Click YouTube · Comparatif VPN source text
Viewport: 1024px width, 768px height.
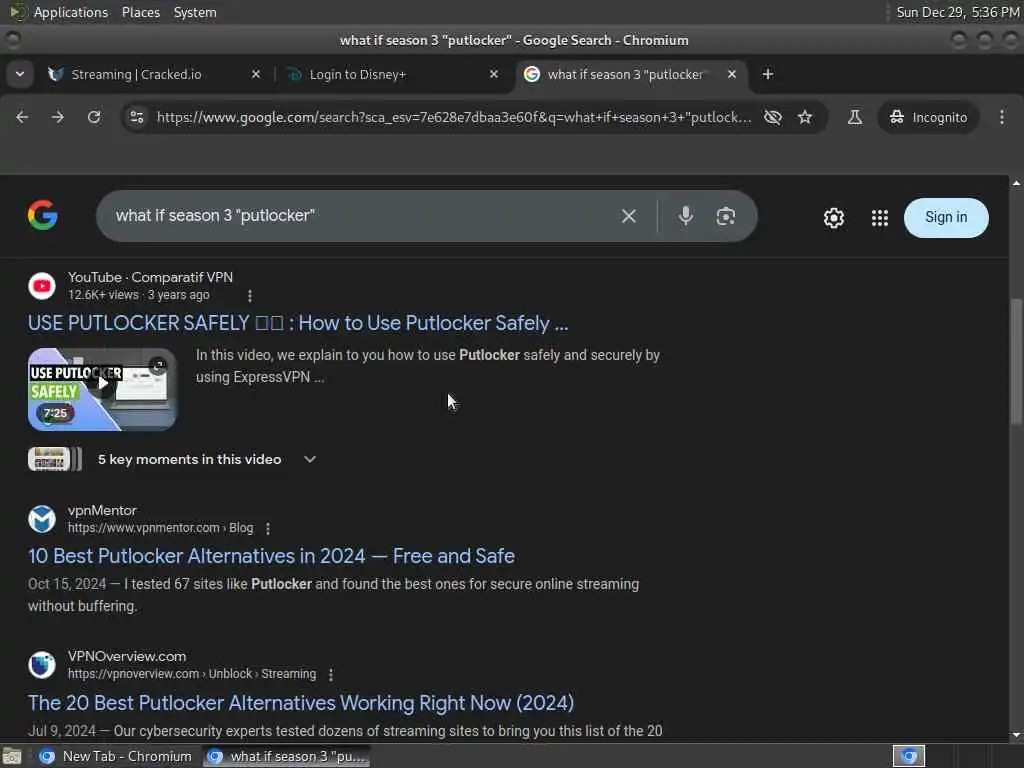point(150,278)
